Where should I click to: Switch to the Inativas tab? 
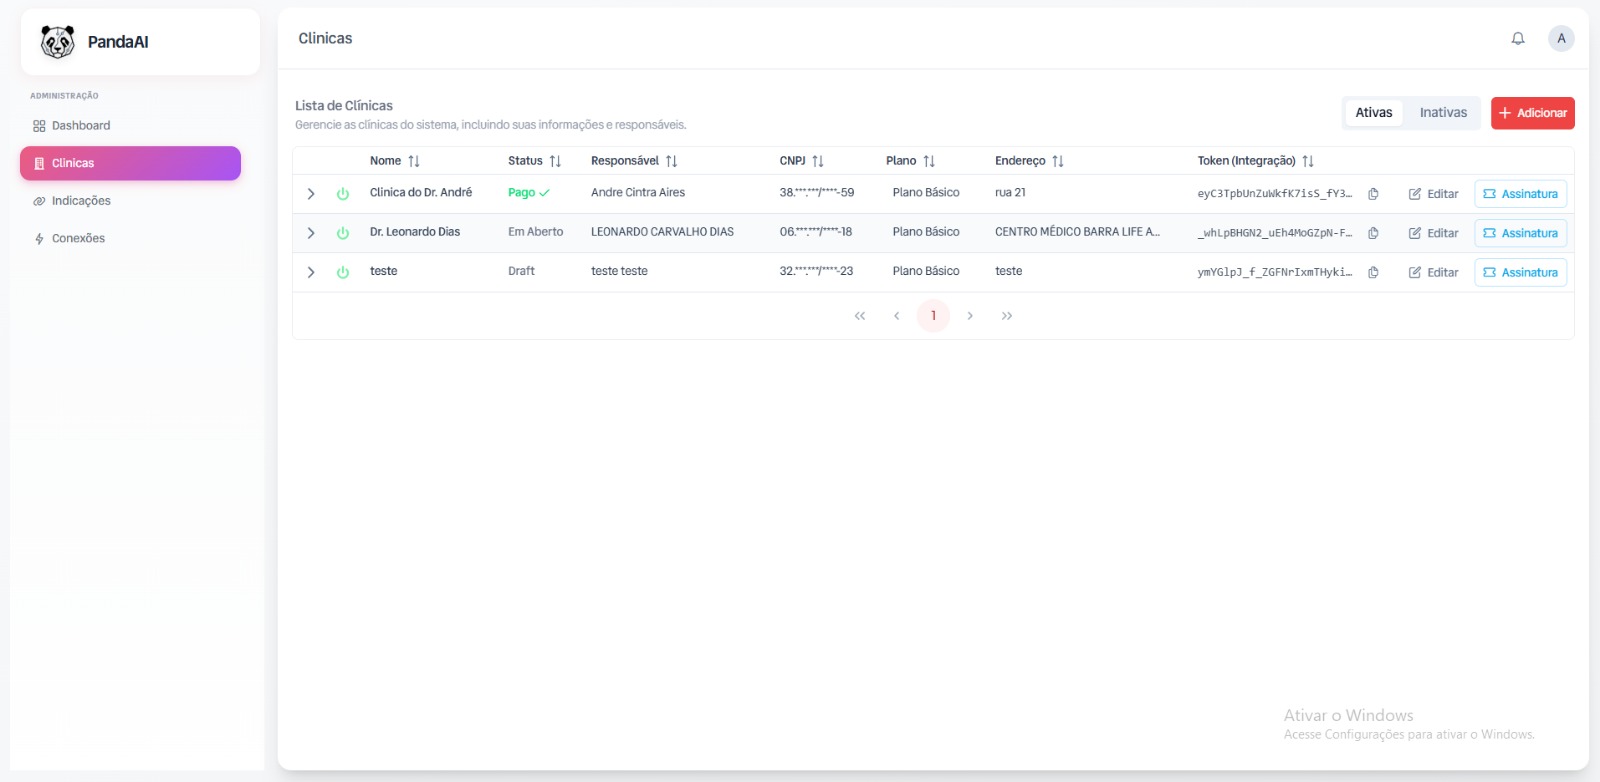click(x=1443, y=113)
